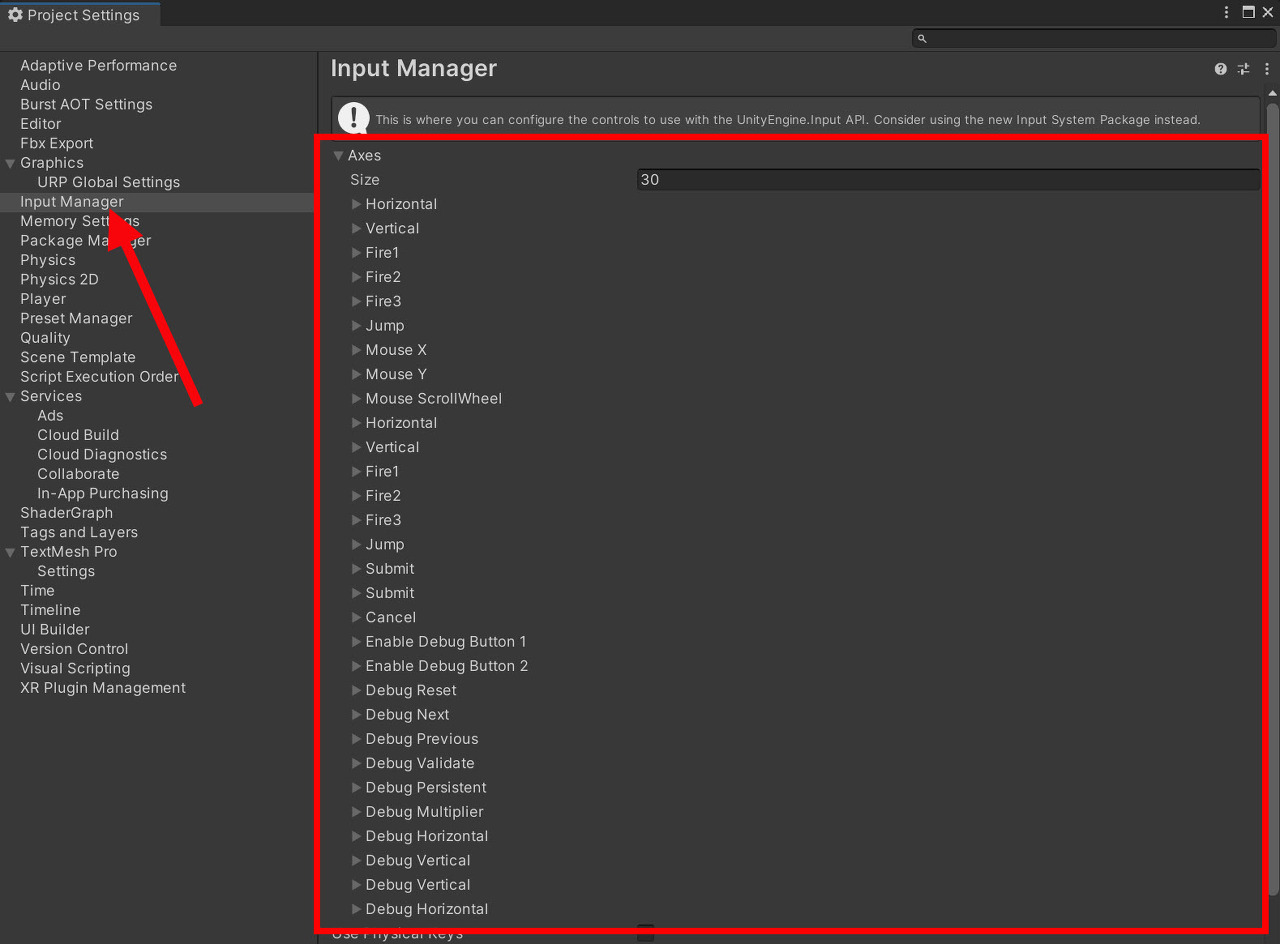1280x944 pixels.
Task: Open Physics settings
Action: [x=48, y=260]
